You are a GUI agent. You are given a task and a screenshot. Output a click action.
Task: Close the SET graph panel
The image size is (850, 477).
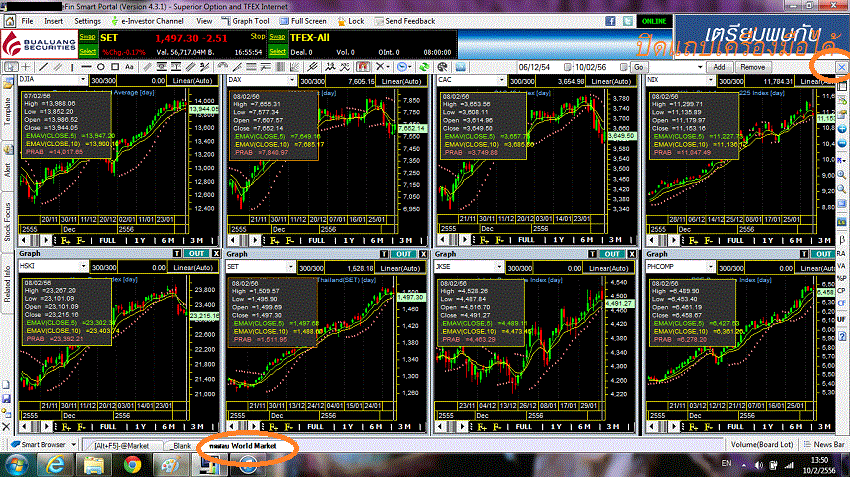(x=423, y=254)
